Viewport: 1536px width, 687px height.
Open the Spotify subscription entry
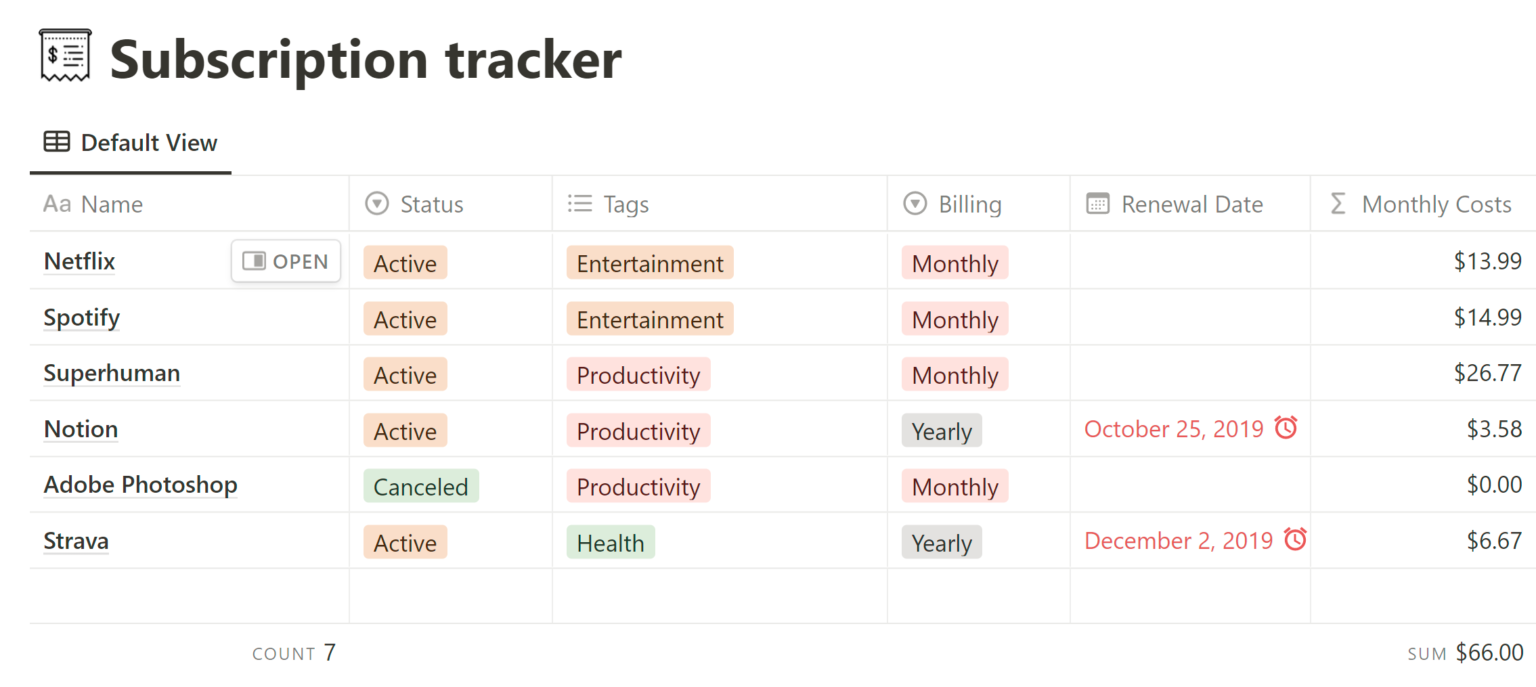click(x=81, y=317)
